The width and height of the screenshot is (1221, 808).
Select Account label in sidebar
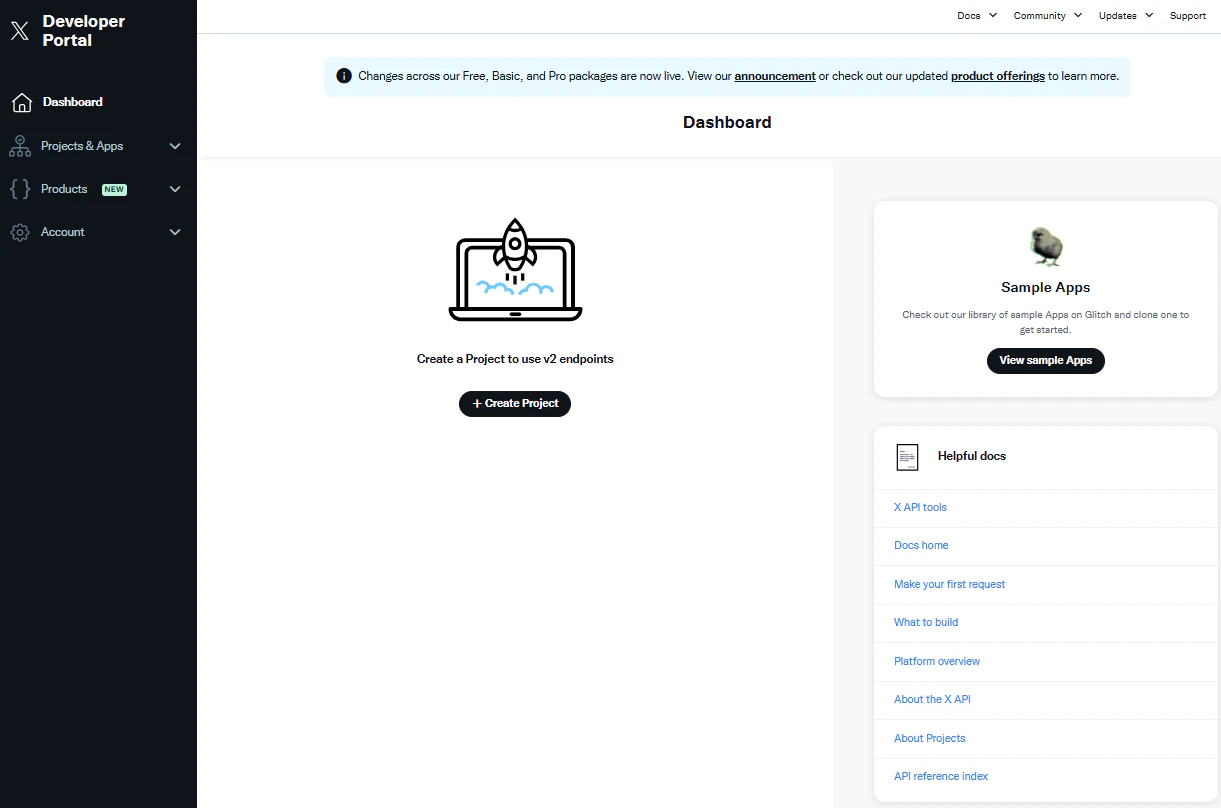[x=63, y=232]
